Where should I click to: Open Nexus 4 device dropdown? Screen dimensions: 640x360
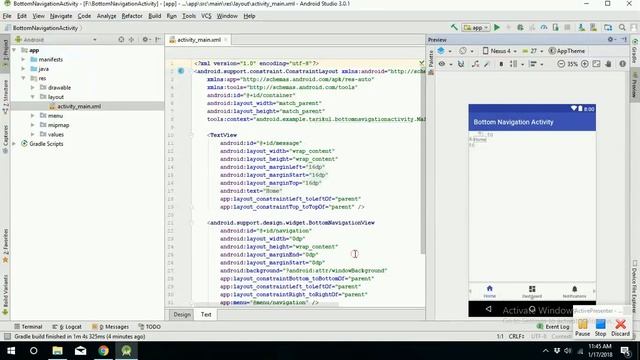pos(500,51)
